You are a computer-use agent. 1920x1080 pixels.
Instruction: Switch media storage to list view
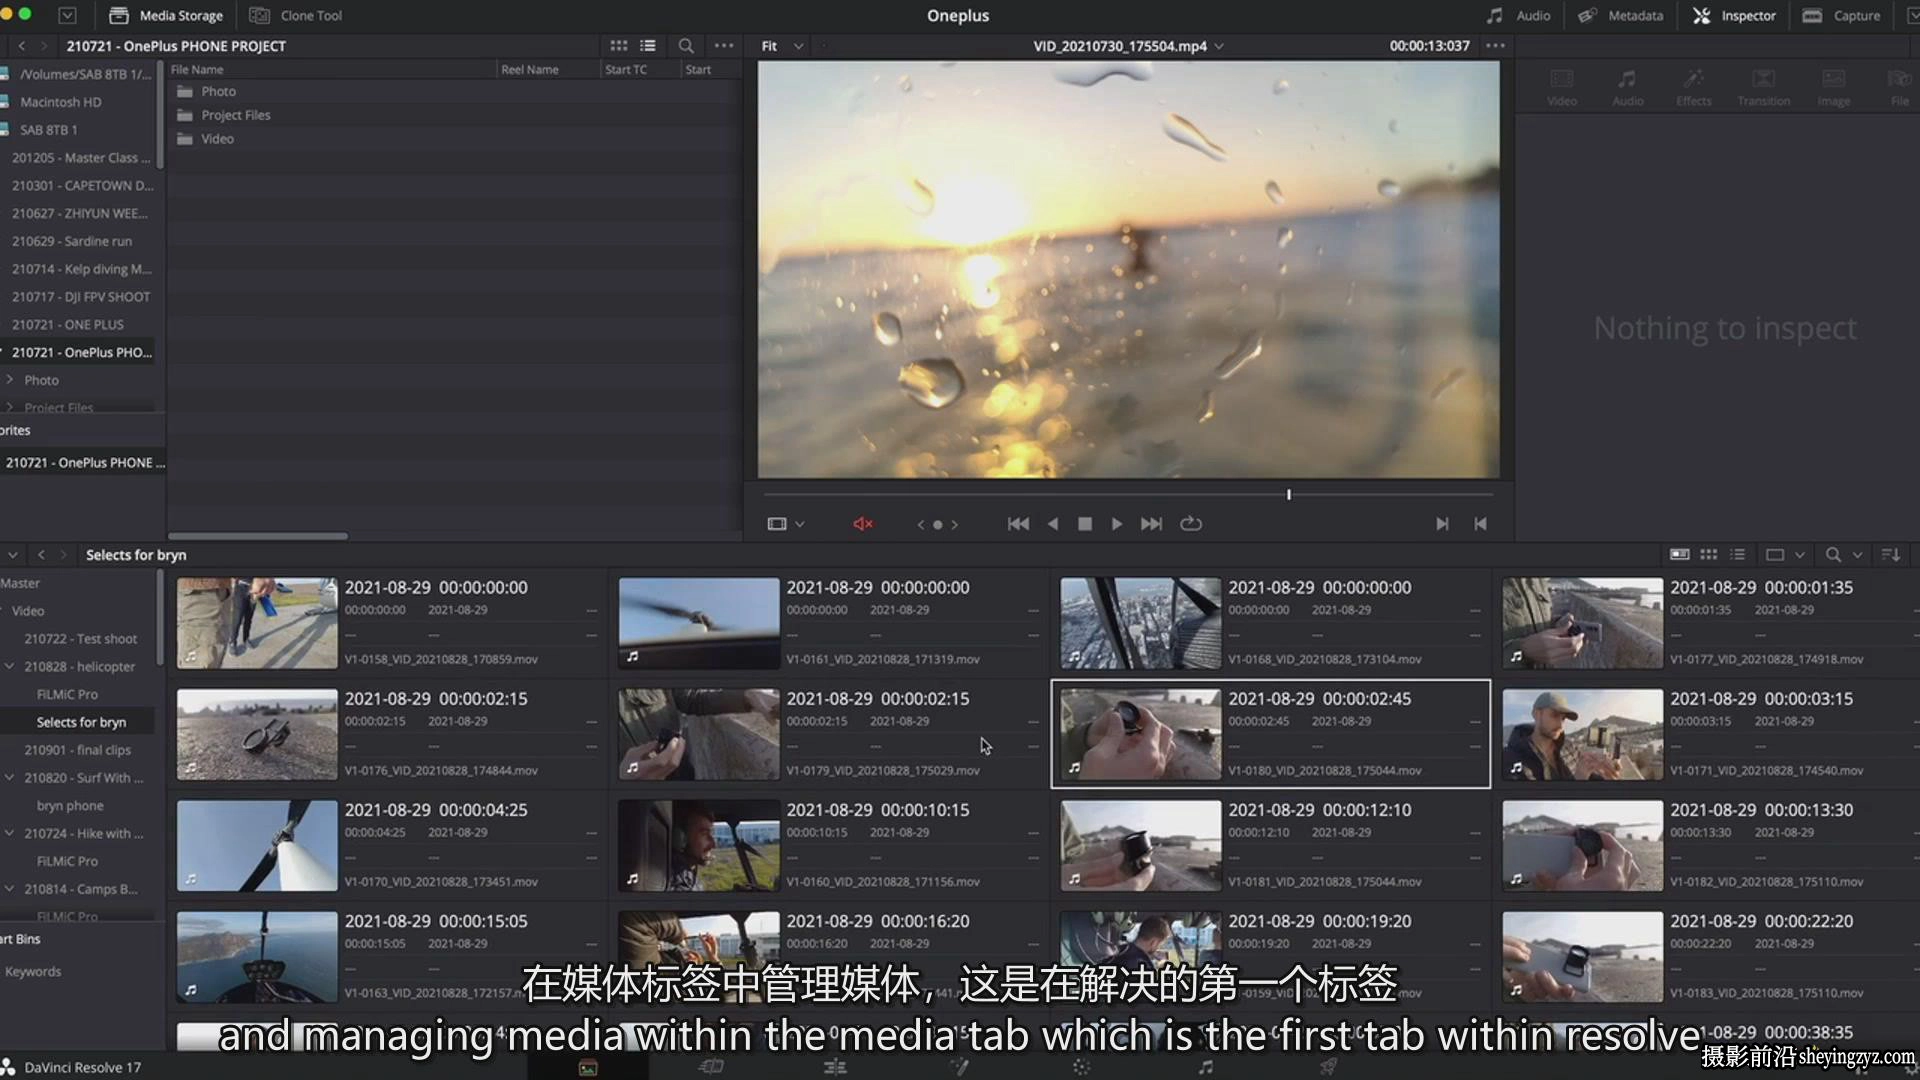pos(648,45)
